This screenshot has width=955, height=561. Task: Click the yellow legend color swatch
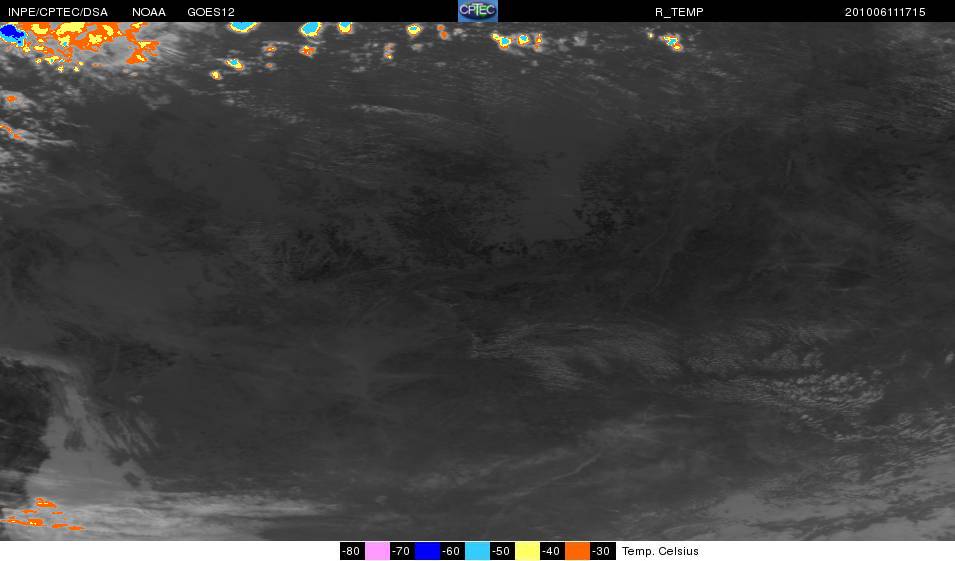(x=527, y=551)
